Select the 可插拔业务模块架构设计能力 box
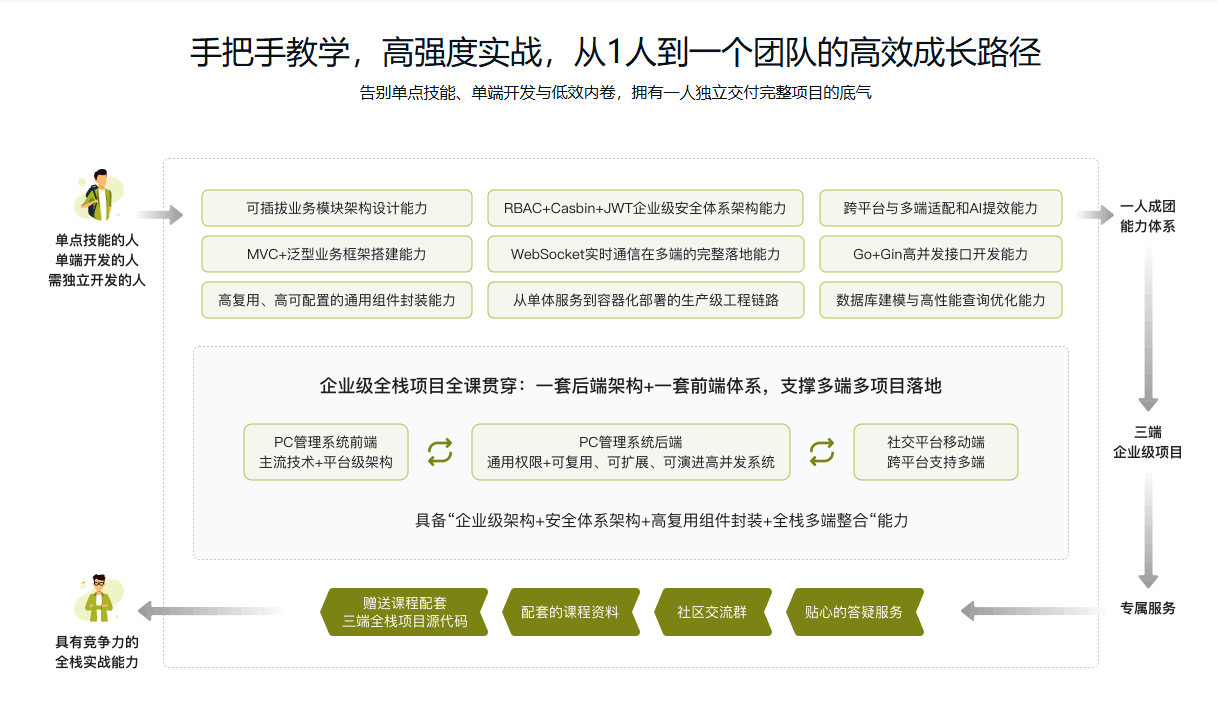Viewport: 1217px width, 714px height. coord(337,208)
